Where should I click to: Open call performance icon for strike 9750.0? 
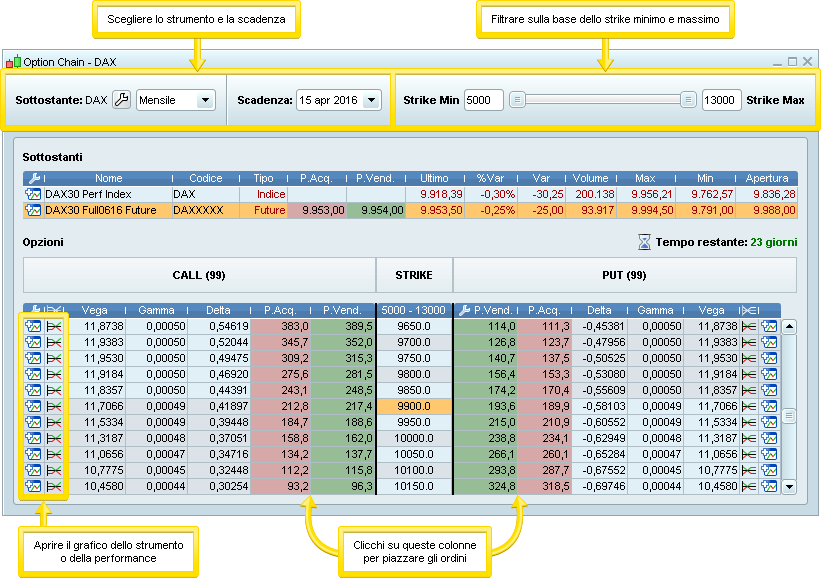coord(54,358)
